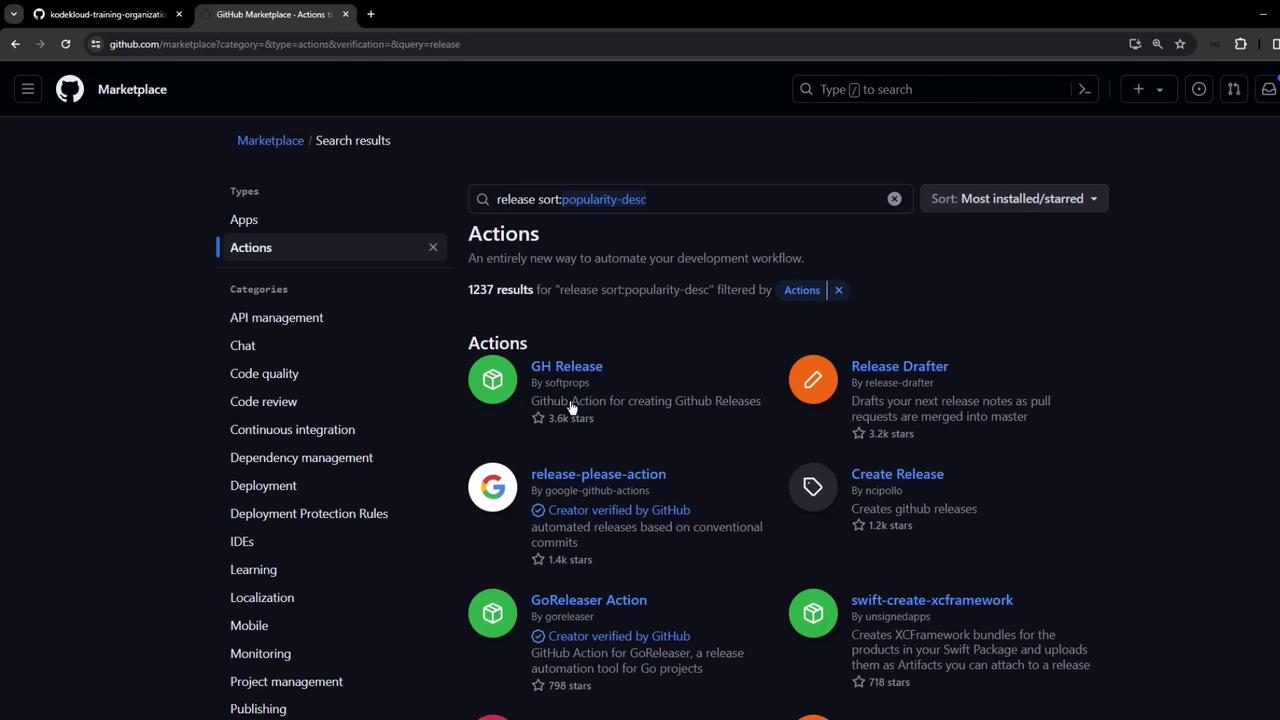Screen dimensions: 1280x720
Task: Open the release-please-action link
Action: pos(598,474)
